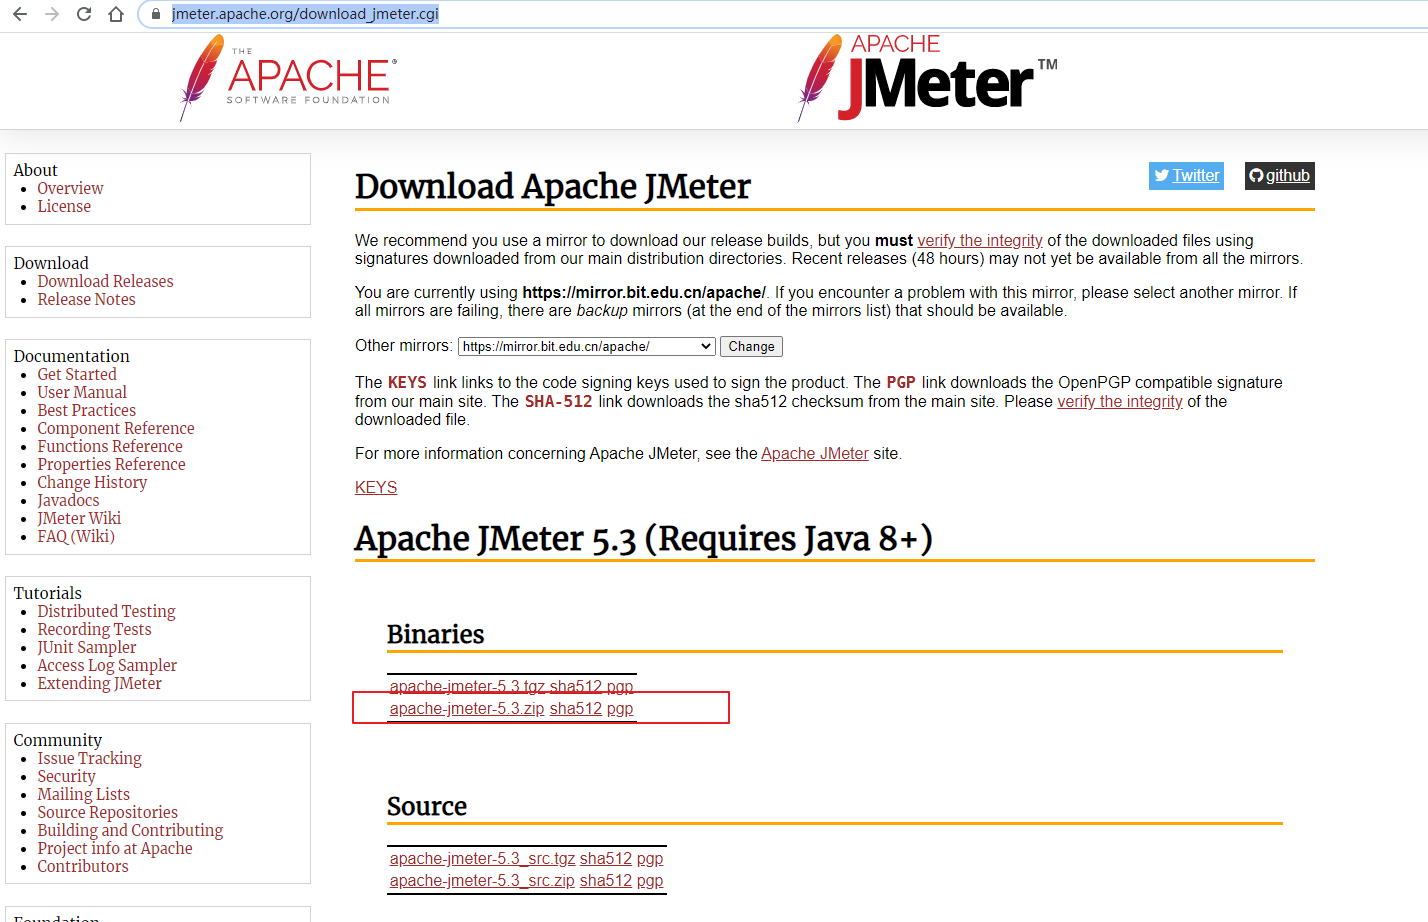Open Download Releases in sidebar
Image resolution: width=1428 pixels, height=922 pixels.
coord(105,281)
